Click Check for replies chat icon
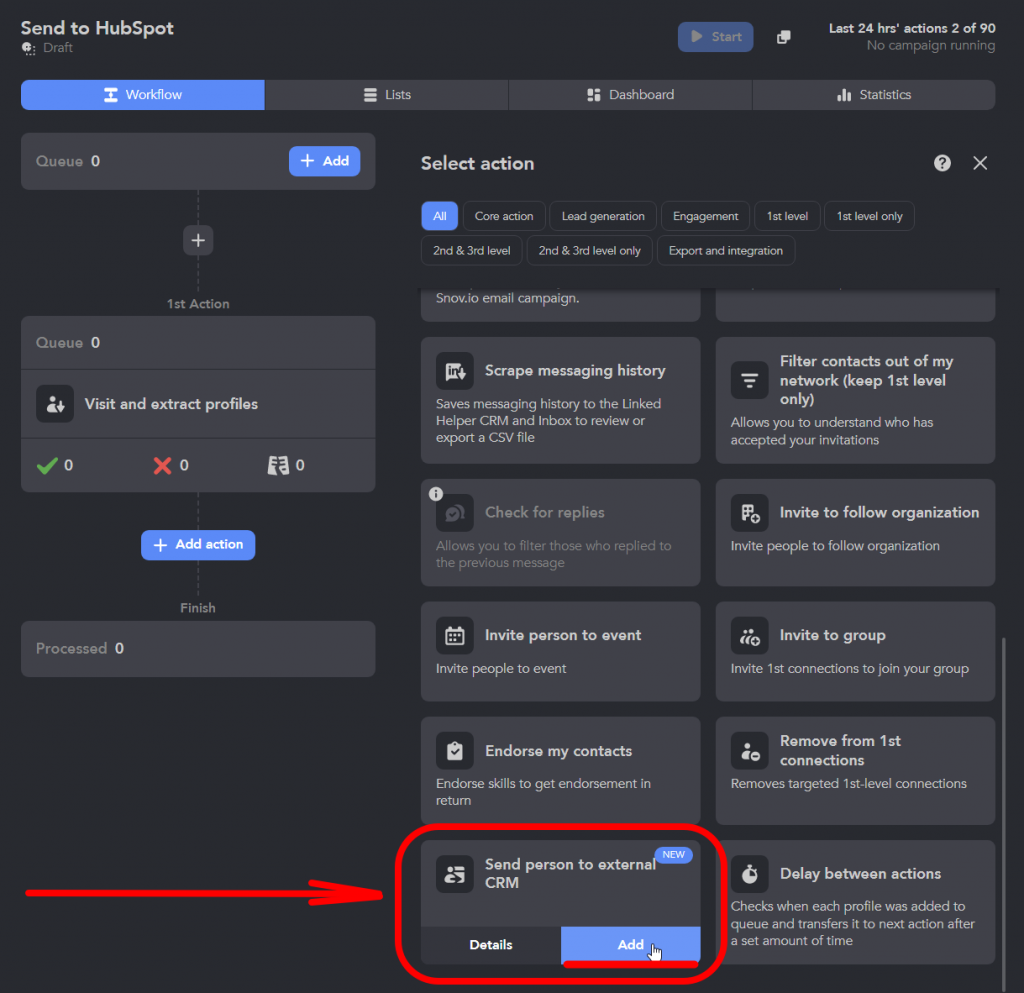This screenshot has width=1024, height=993. [x=455, y=513]
